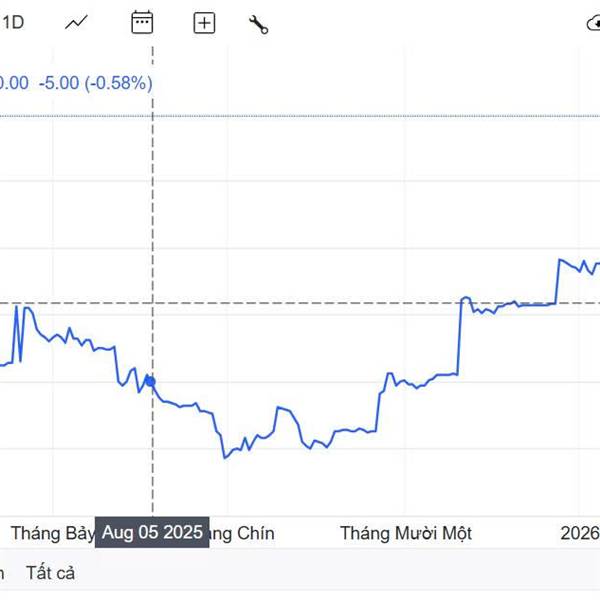Viewport: 600px width, 600px height.
Task: Click Tháng Mười Một on the time axis
Action: [x=406, y=532]
